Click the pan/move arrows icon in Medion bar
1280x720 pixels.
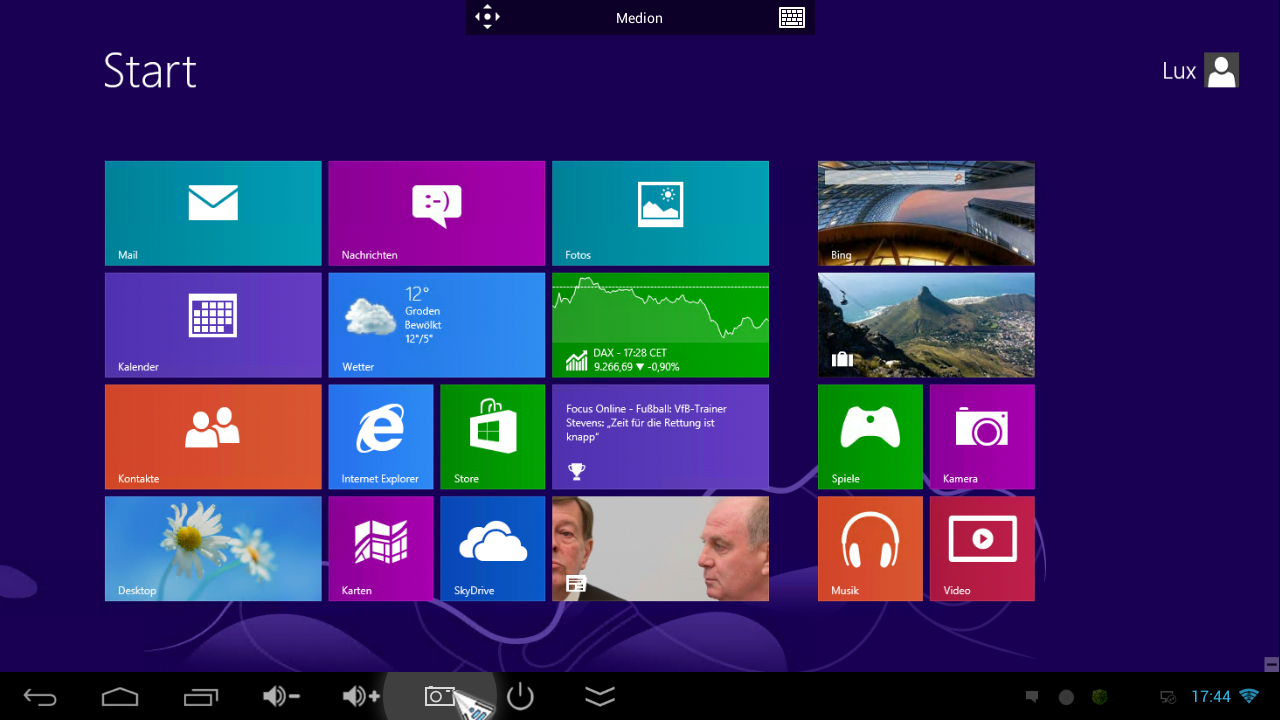tap(487, 17)
